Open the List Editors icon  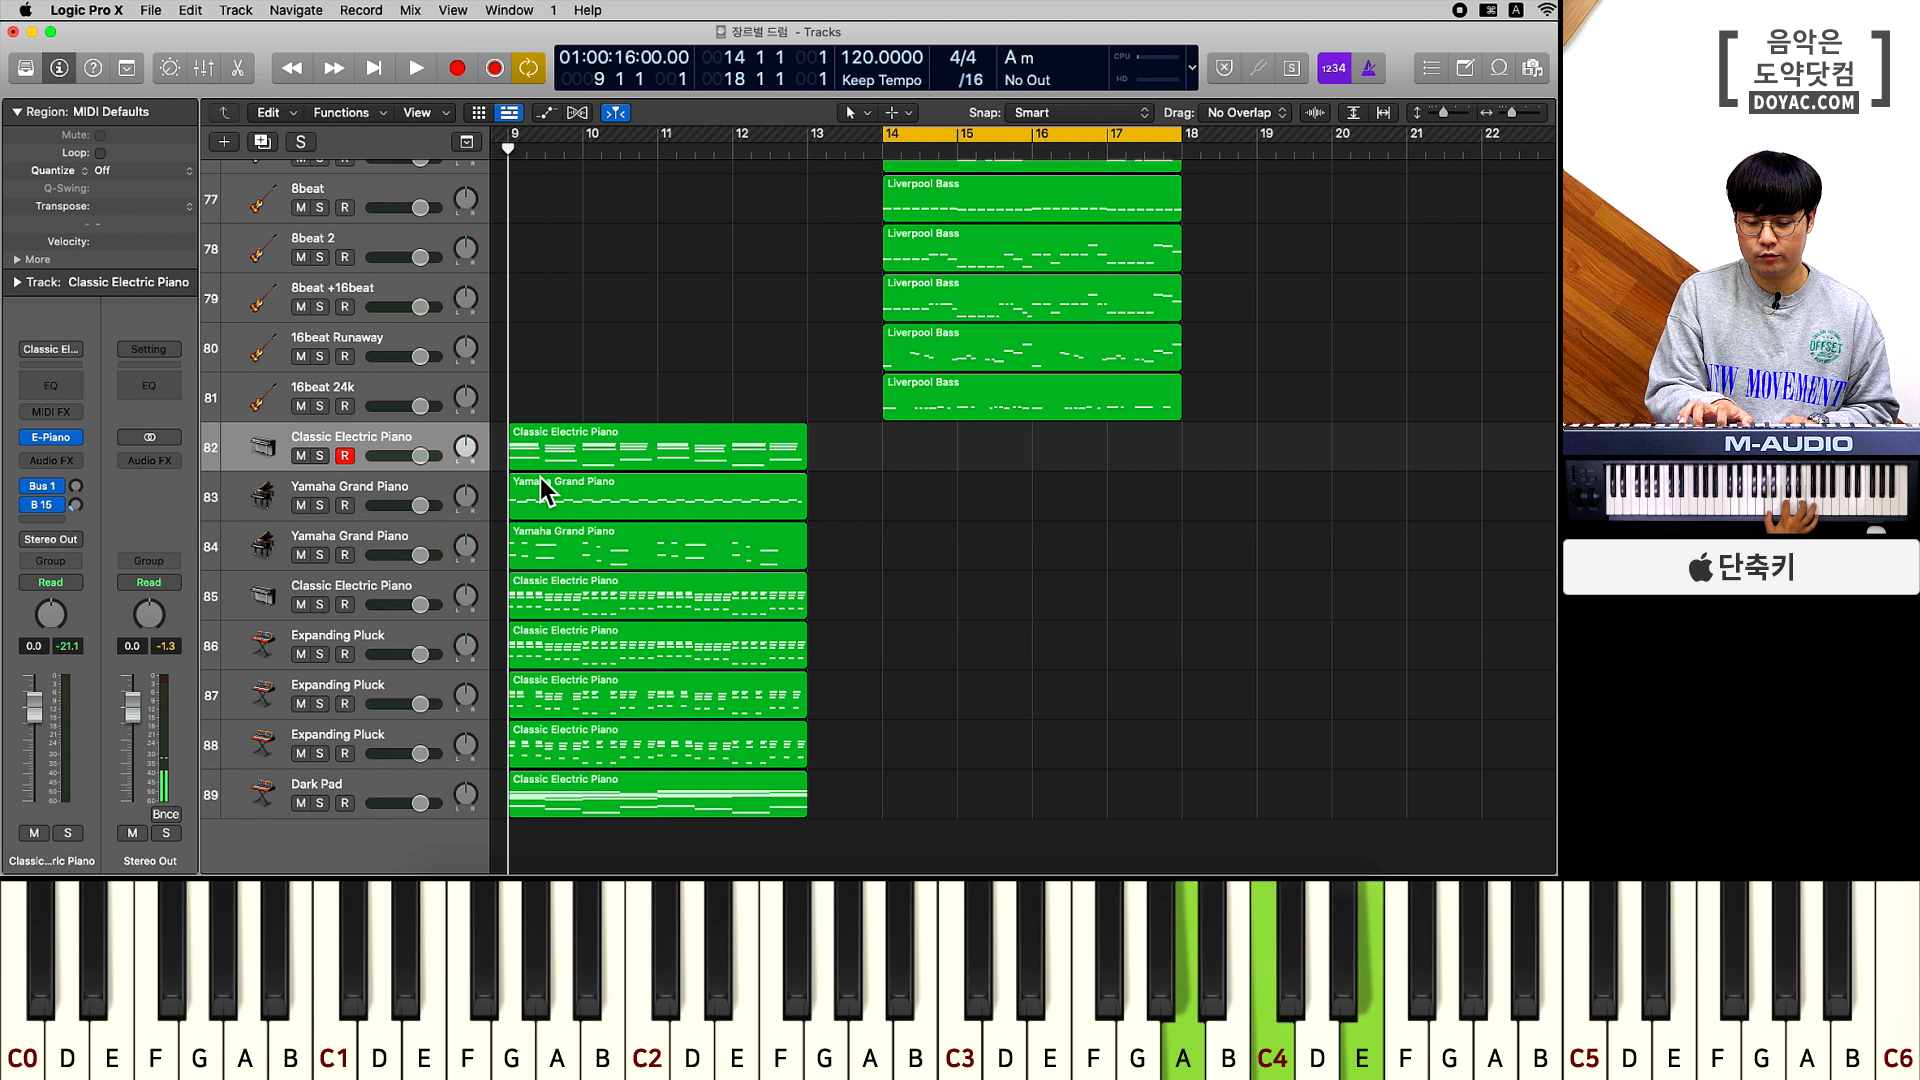[1431, 68]
